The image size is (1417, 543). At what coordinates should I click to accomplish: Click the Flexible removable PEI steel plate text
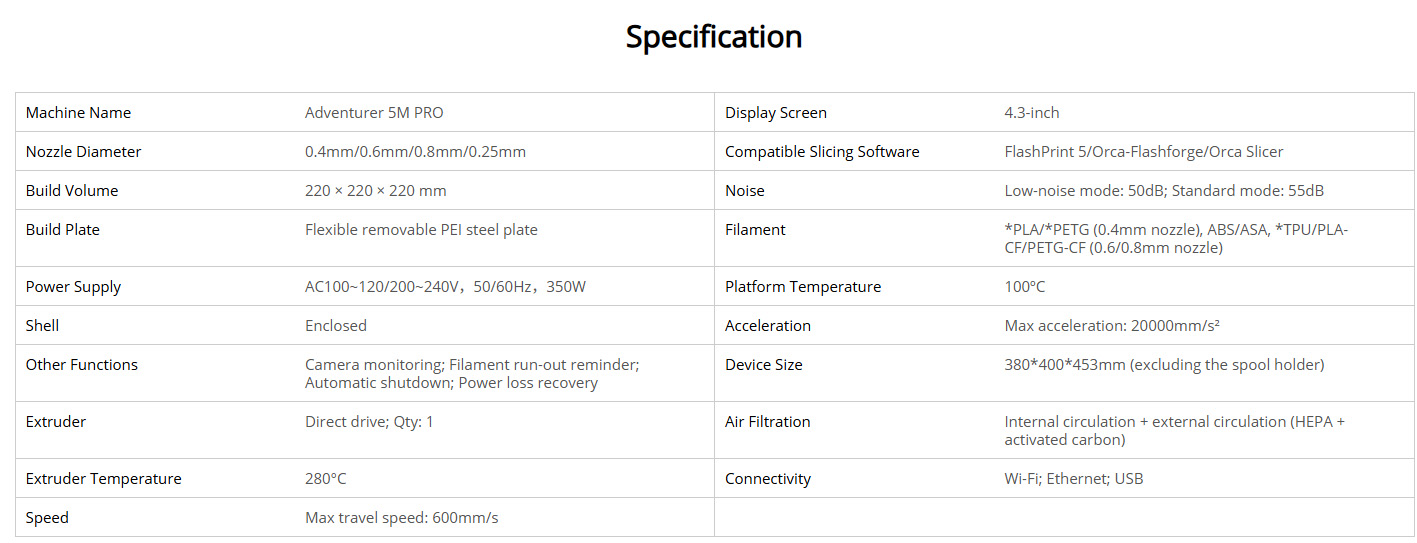click(421, 230)
